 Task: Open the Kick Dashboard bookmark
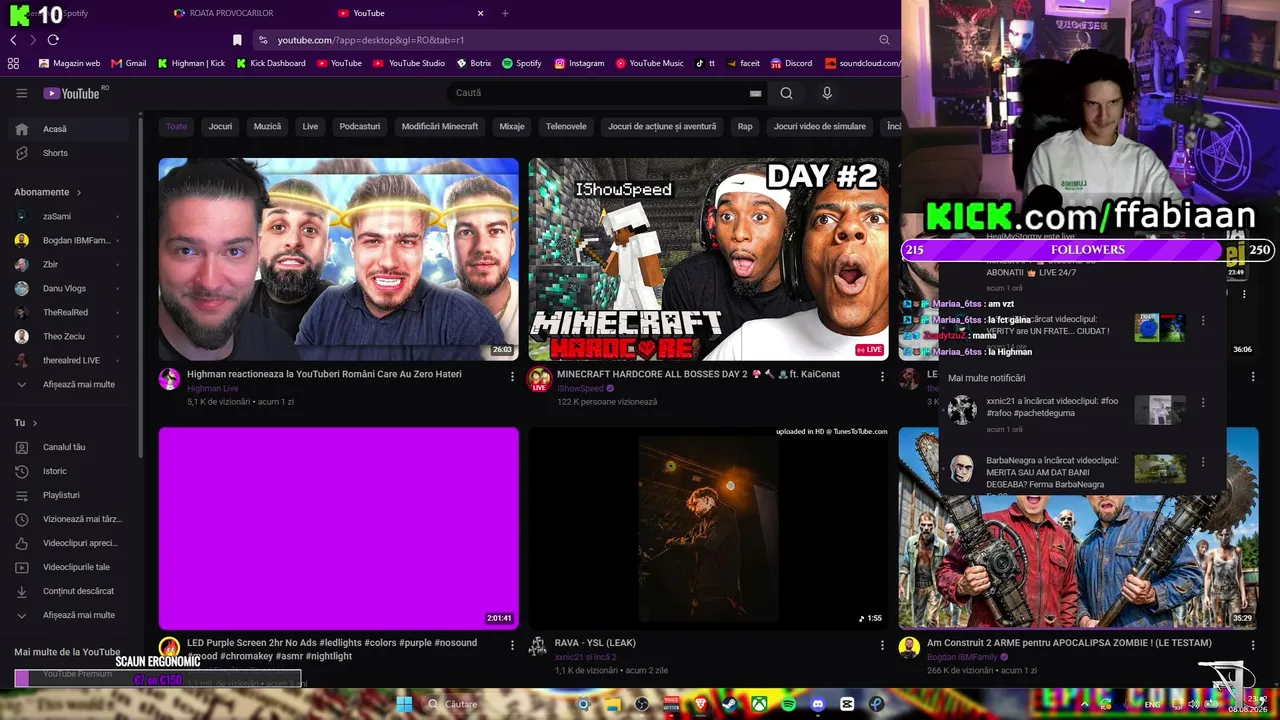coord(270,63)
